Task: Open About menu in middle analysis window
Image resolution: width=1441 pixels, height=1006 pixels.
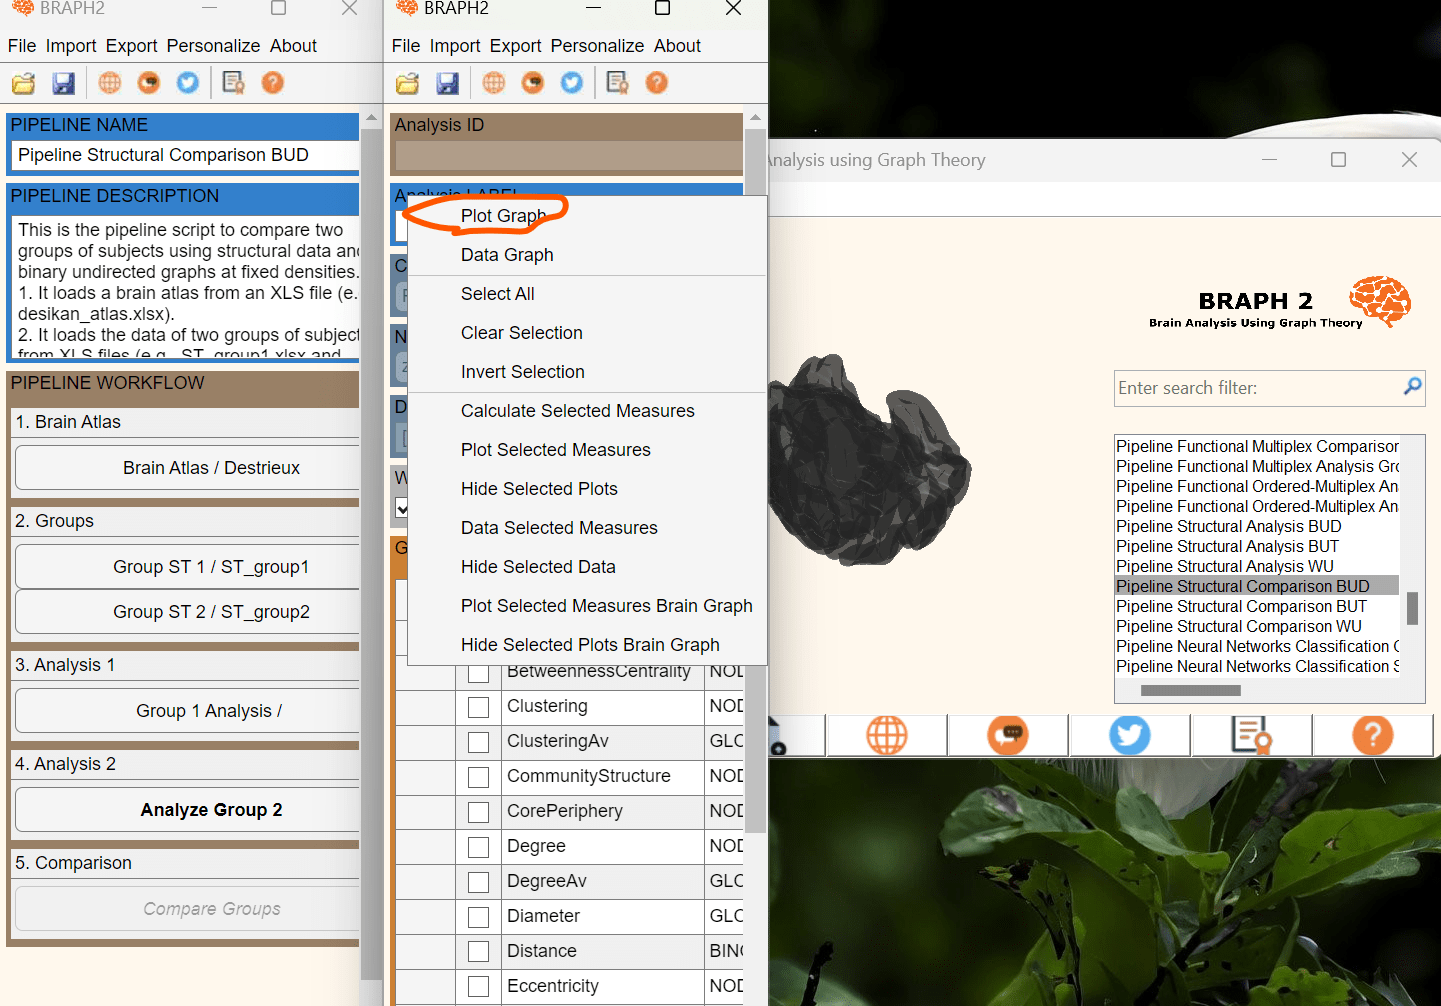Action: (x=677, y=46)
